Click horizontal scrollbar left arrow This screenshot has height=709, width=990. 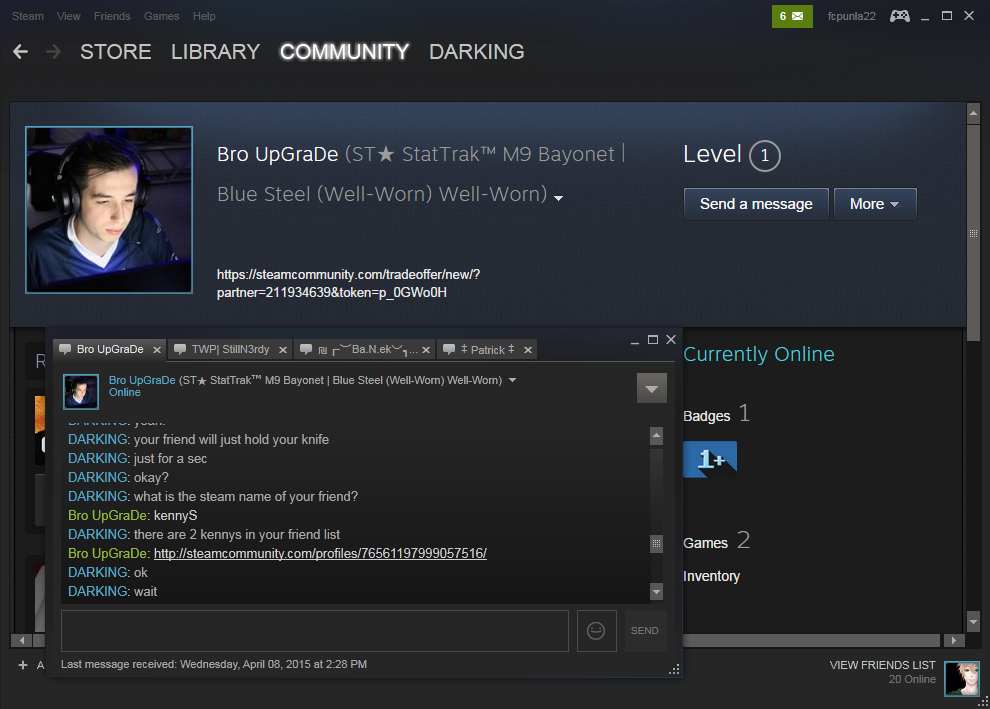22,640
